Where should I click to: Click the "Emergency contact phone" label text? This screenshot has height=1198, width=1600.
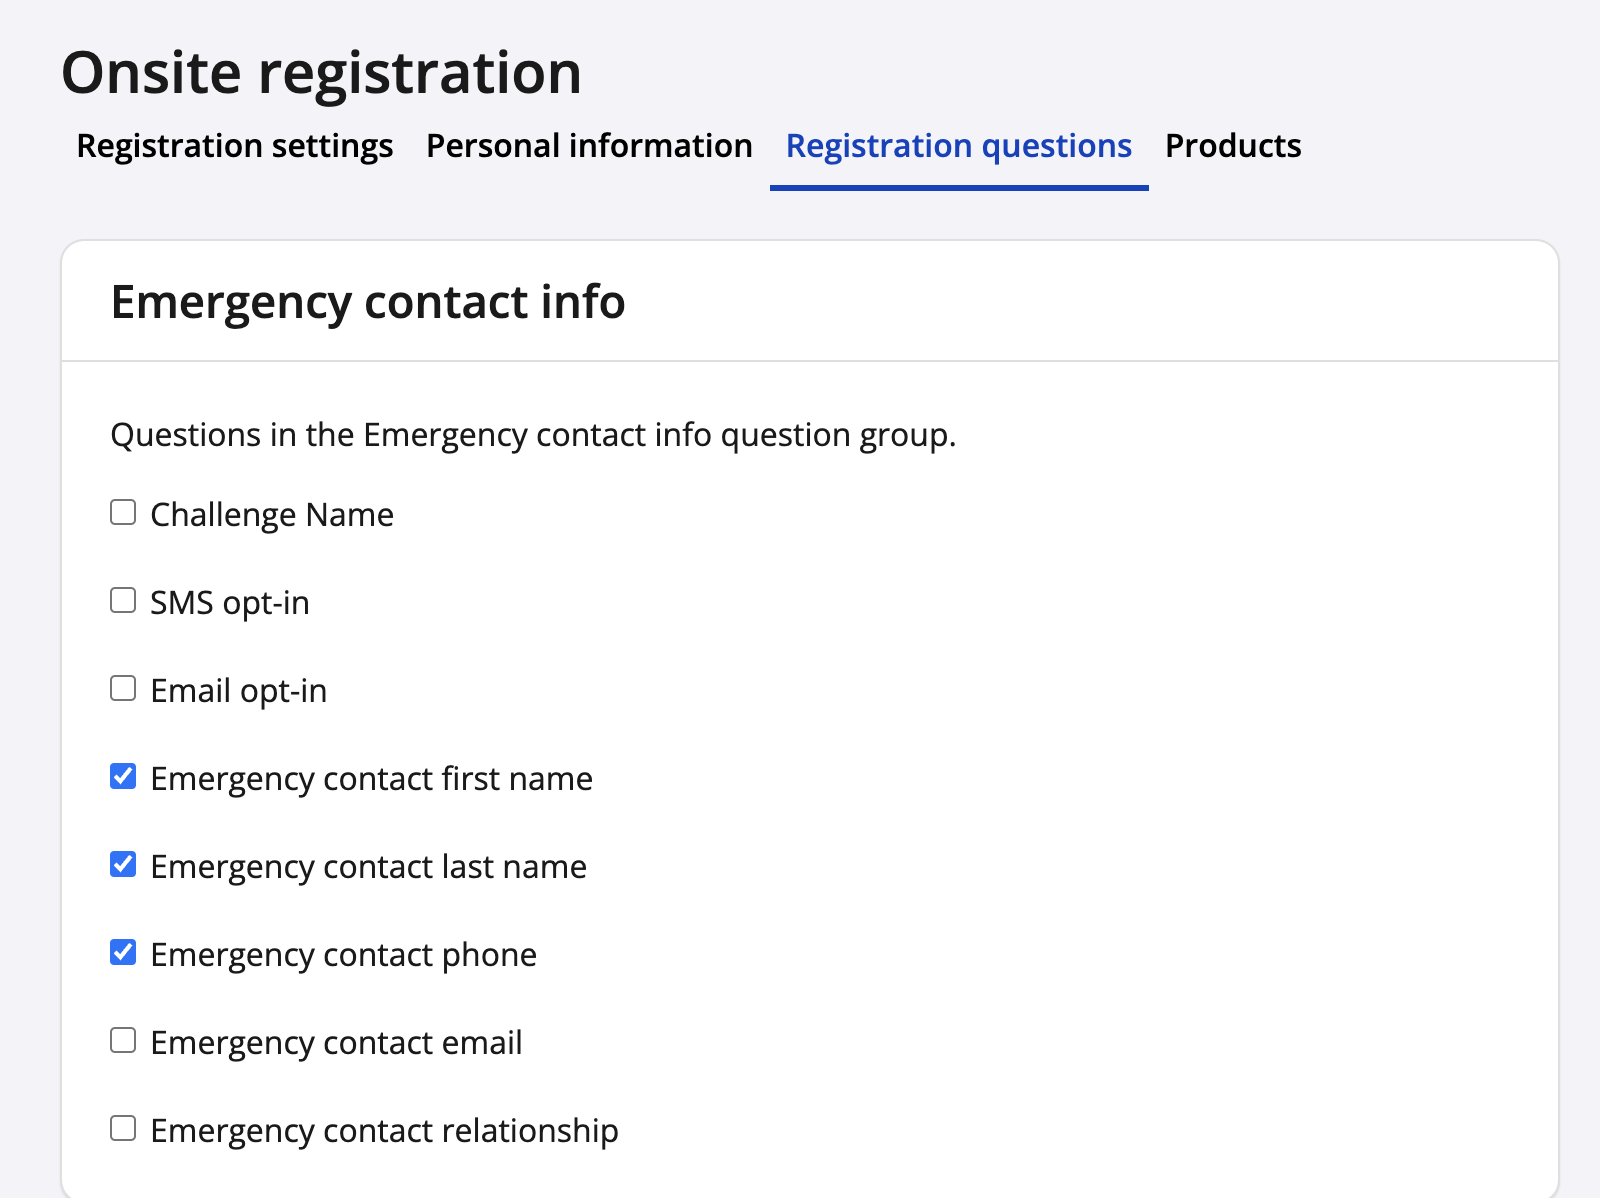tap(343, 955)
